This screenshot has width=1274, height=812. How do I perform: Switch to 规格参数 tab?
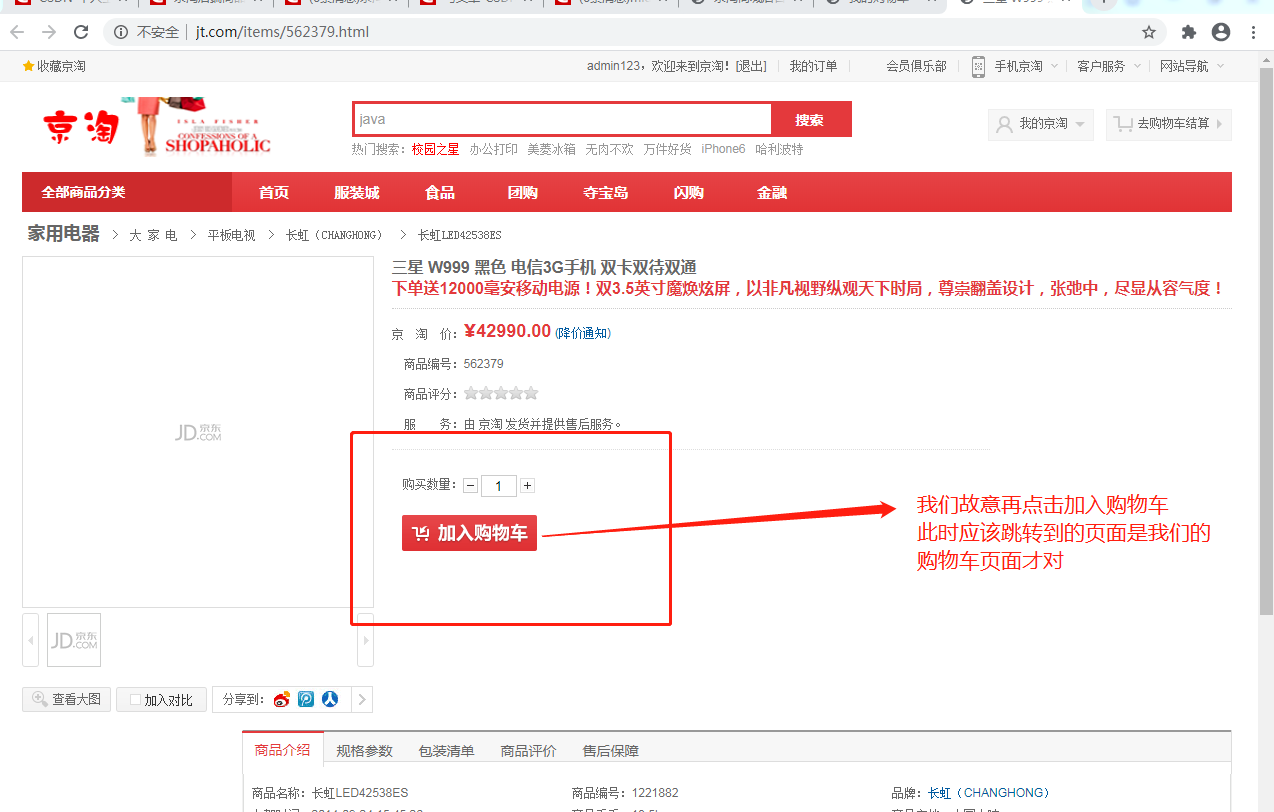(364, 750)
